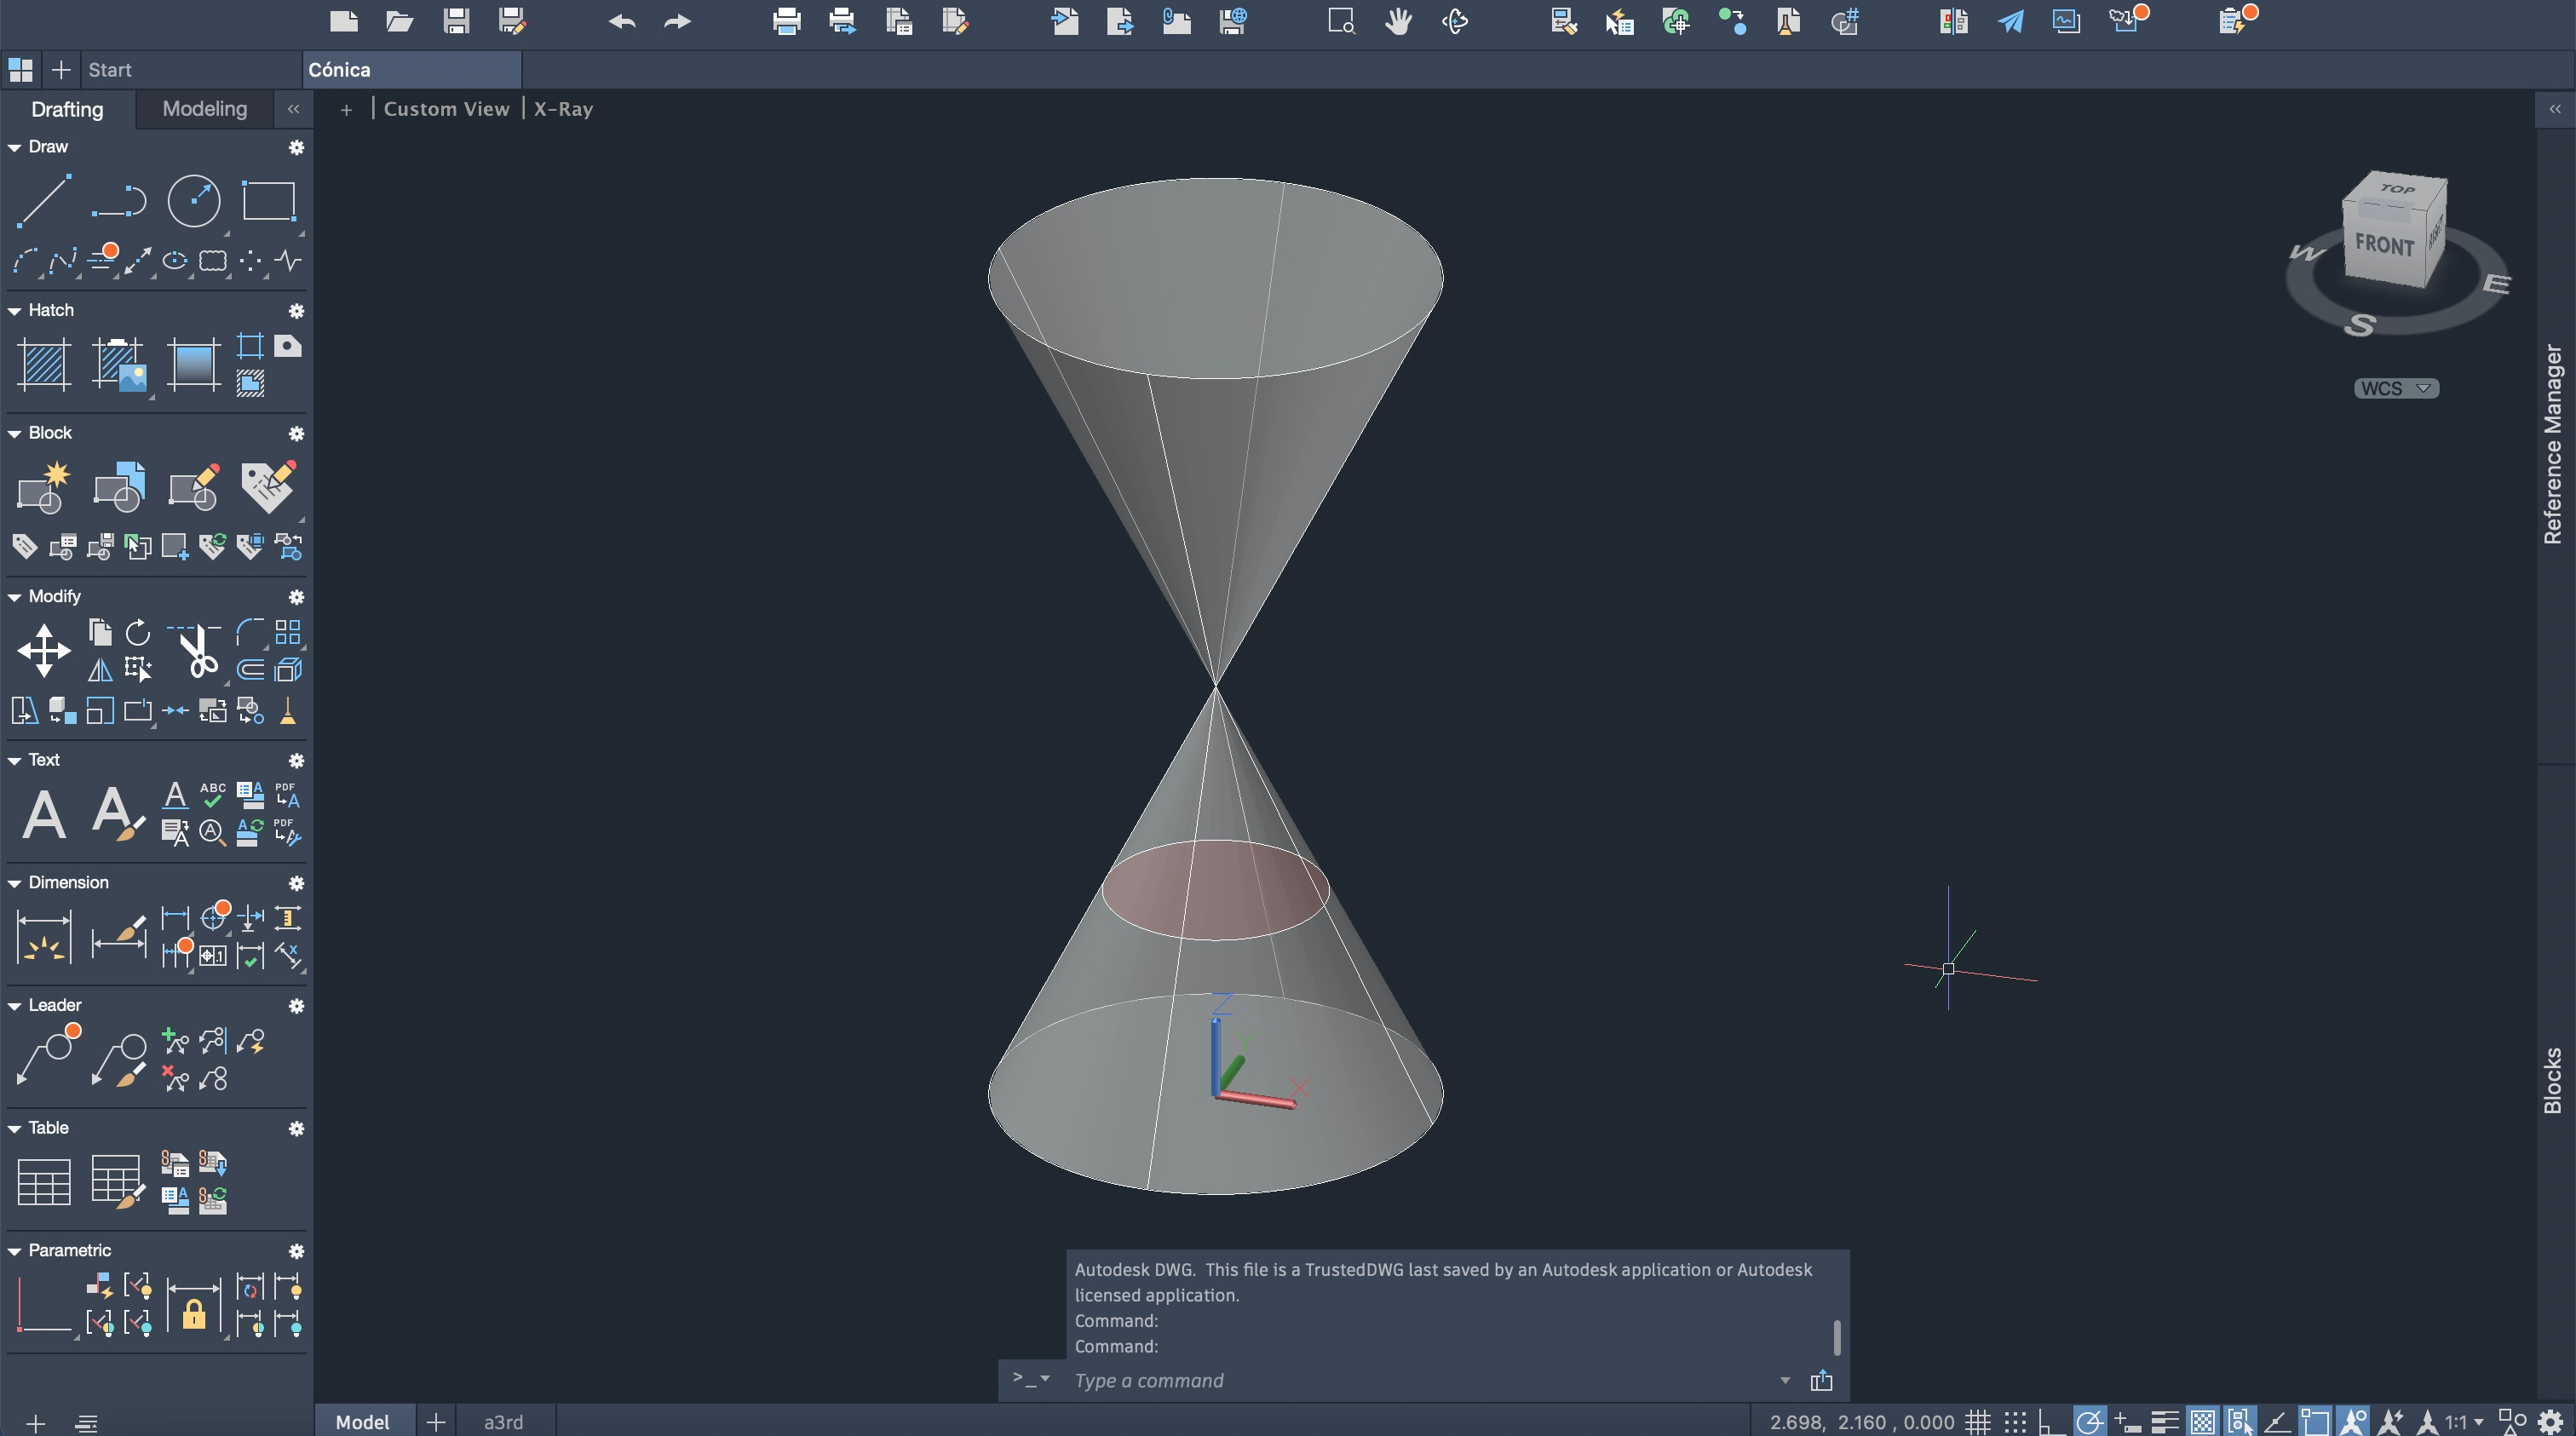The width and height of the screenshot is (2576, 1436).
Task: Click the Multiline Text tool
Action: tap(44, 814)
